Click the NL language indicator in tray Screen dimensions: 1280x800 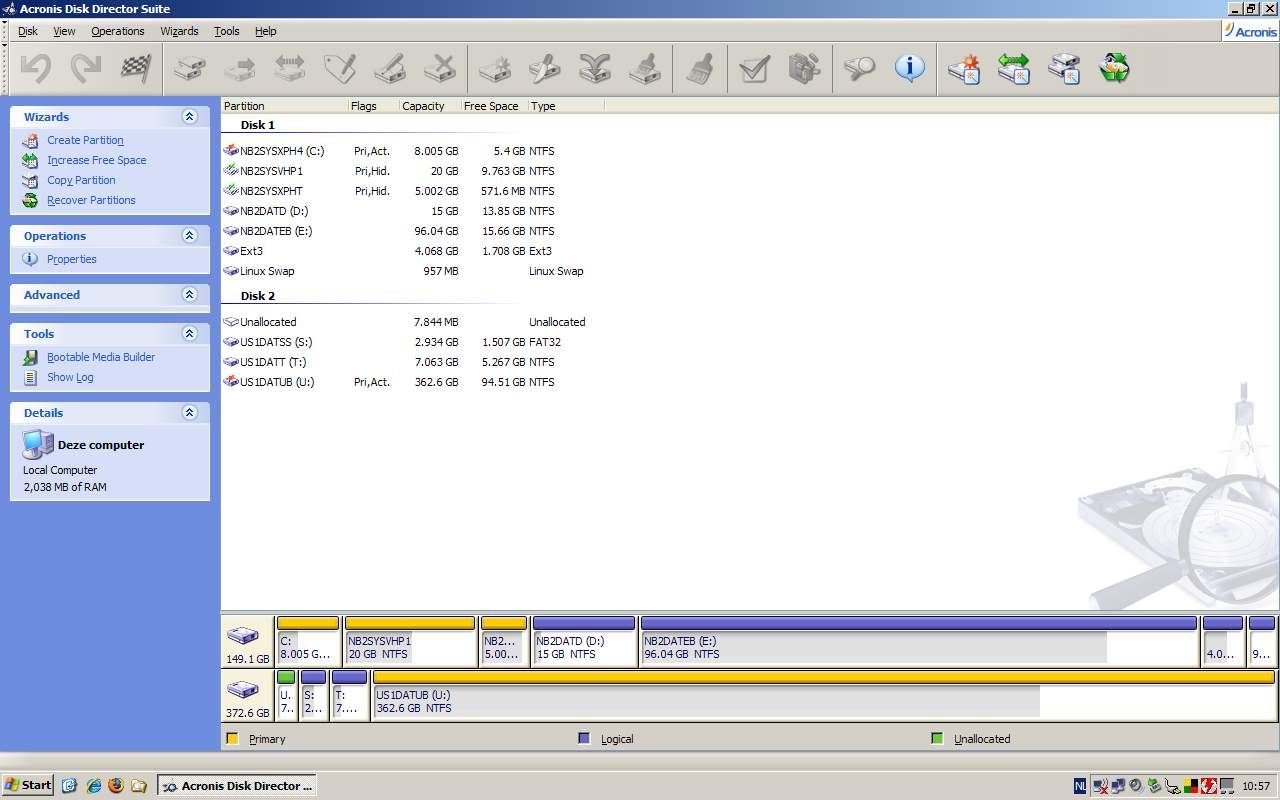click(x=1080, y=786)
